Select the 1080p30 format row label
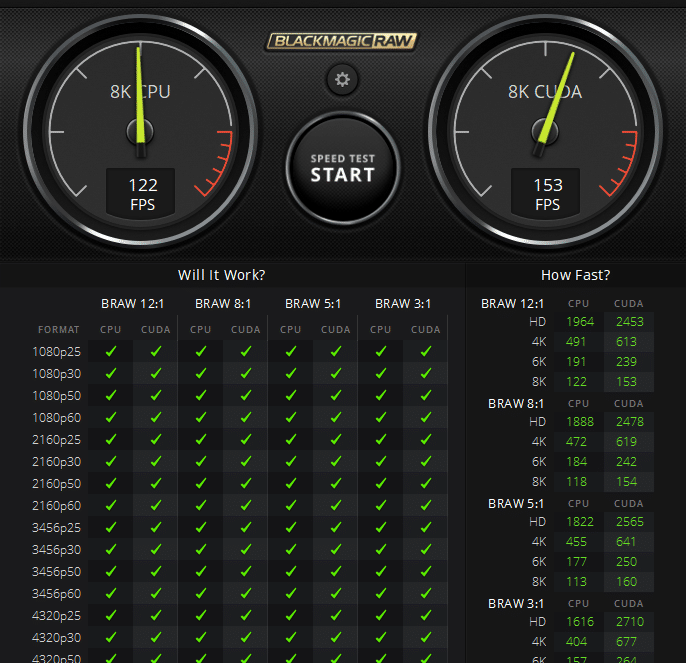The height and width of the screenshot is (663, 686). [x=56, y=374]
